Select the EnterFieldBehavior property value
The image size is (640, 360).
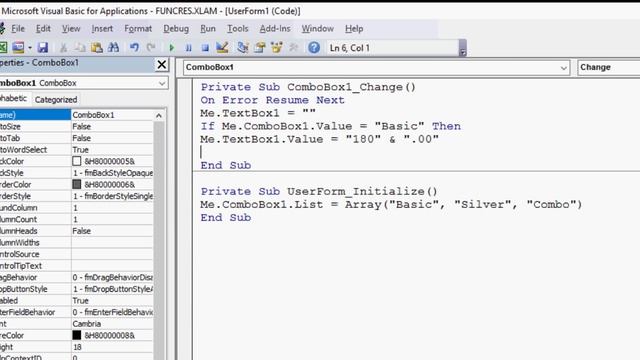click(x=112, y=312)
